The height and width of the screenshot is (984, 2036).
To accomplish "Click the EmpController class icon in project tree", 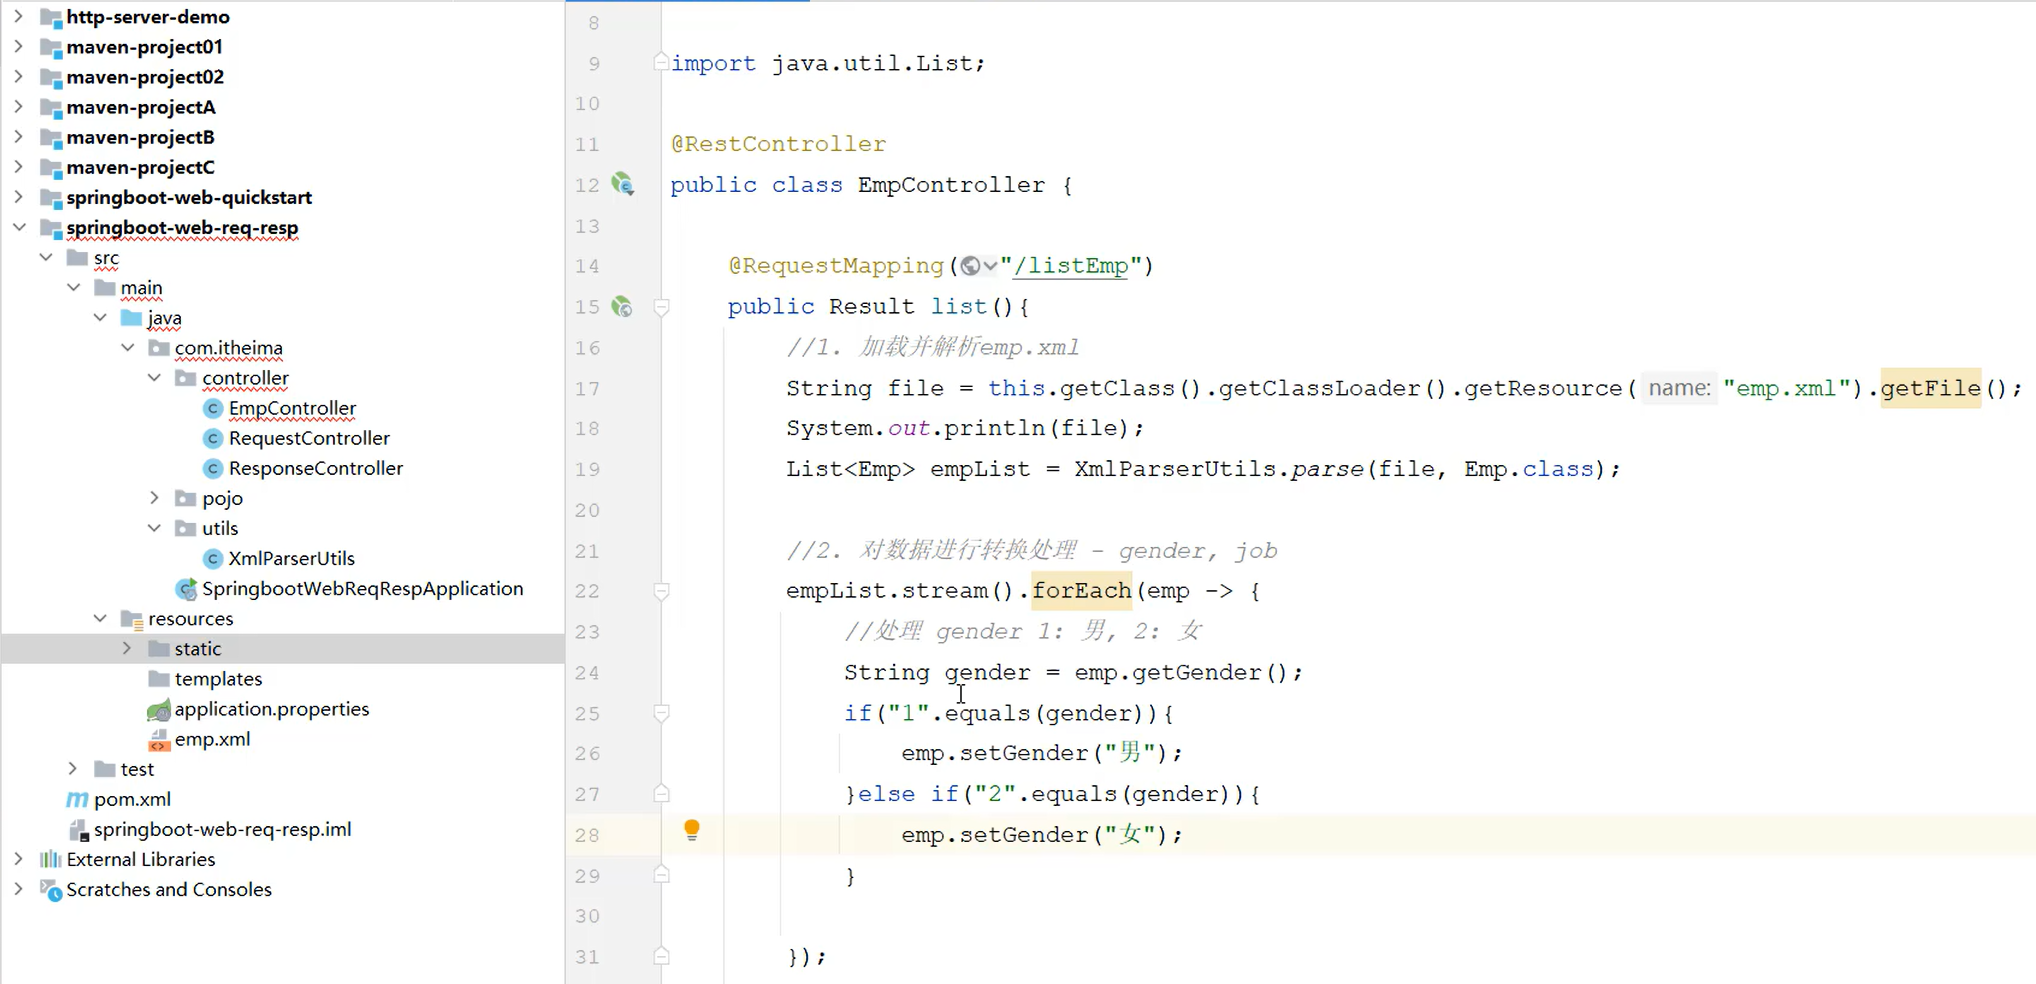I will pos(213,408).
